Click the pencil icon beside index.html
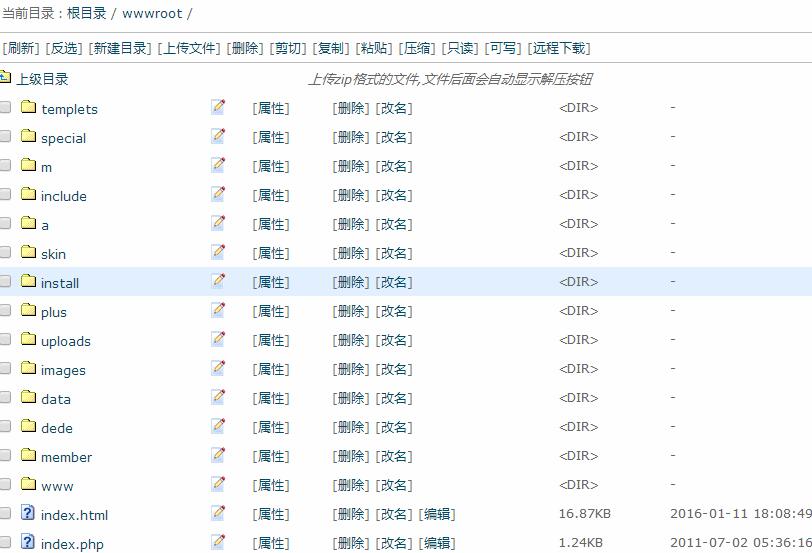Image resolution: width=812 pixels, height=553 pixels. [218, 513]
